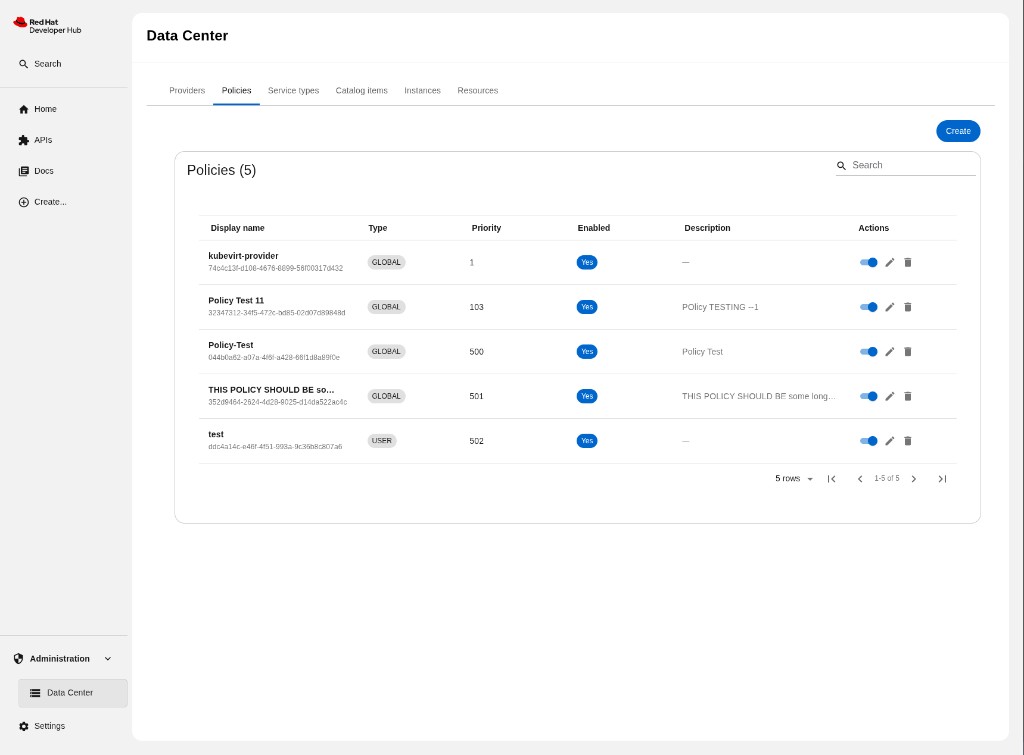Switch to the Providers tab
Image resolution: width=1024 pixels, height=755 pixels.
[187, 91]
